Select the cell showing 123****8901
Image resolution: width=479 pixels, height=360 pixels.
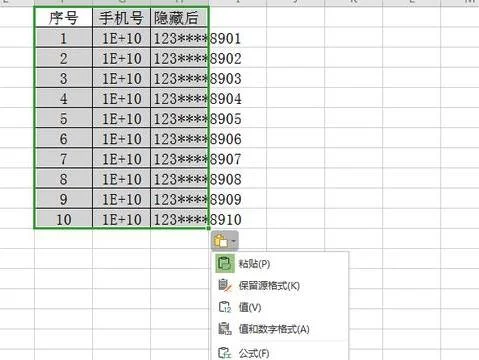180,38
